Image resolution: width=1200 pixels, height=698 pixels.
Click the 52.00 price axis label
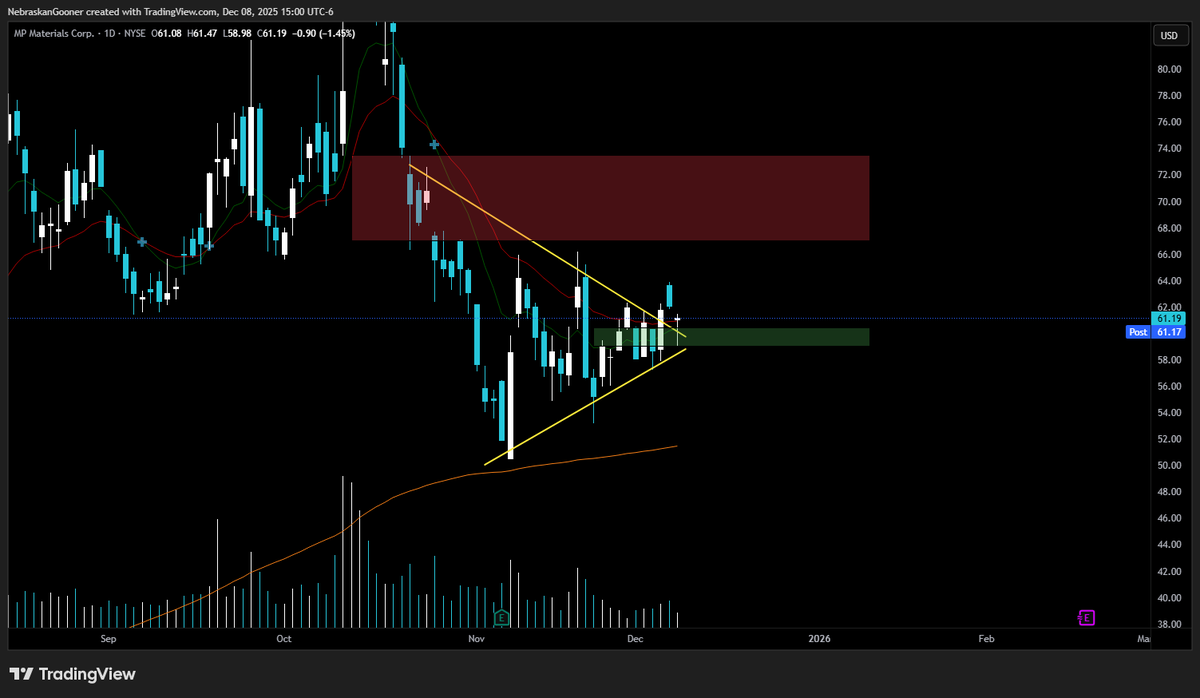[x=1168, y=439]
